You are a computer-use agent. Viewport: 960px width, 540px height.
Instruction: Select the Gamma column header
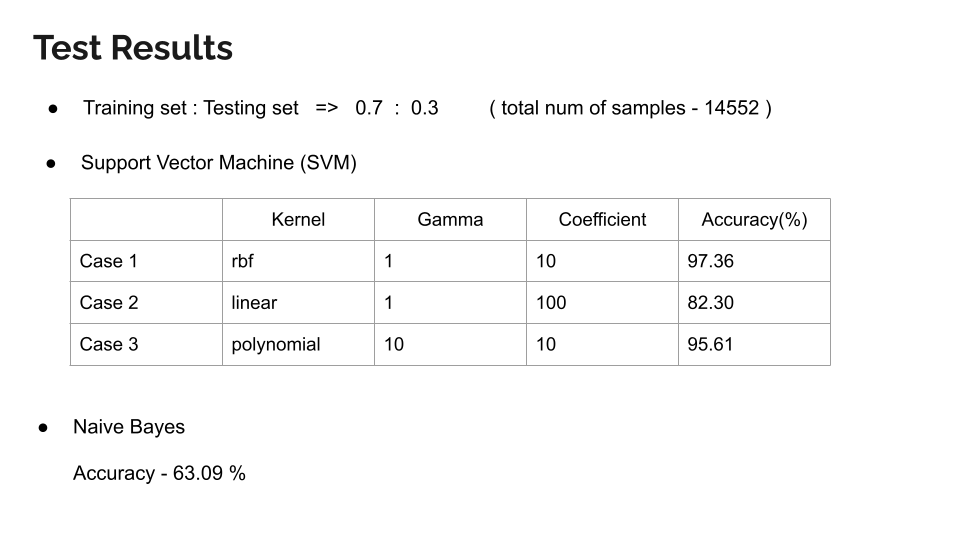click(450, 219)
